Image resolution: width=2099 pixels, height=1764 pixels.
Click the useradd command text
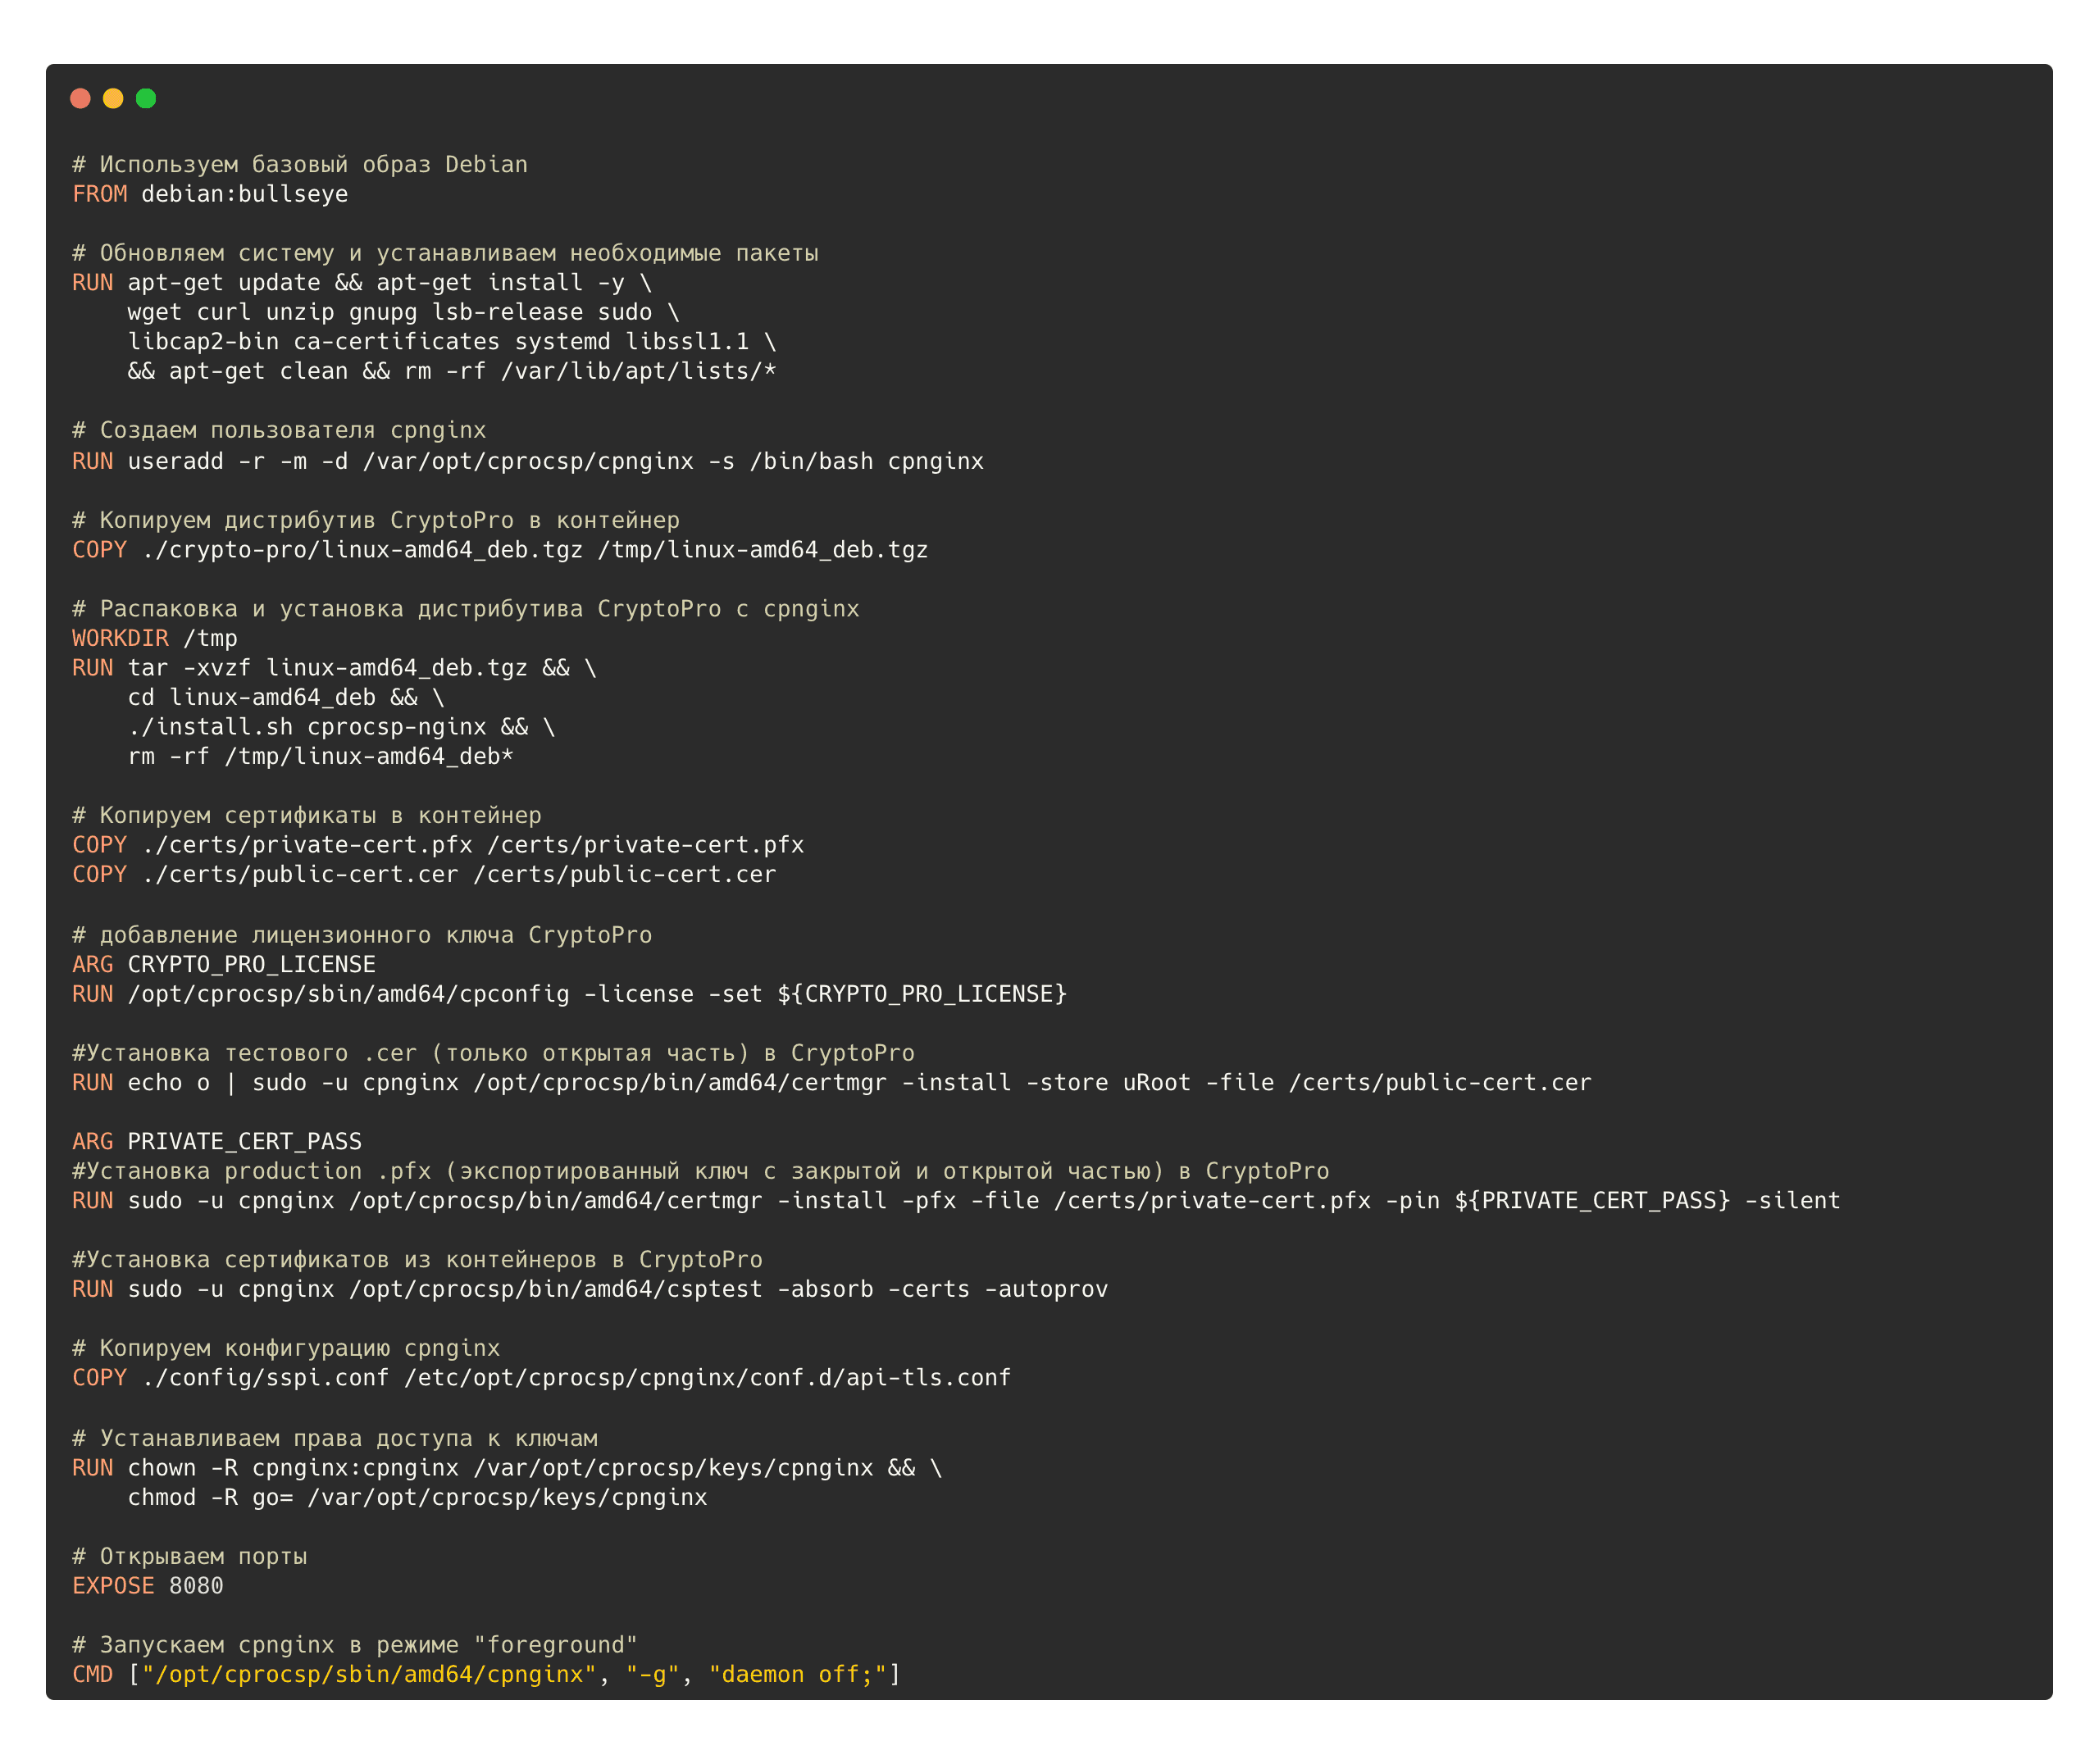tap(175, 461)
